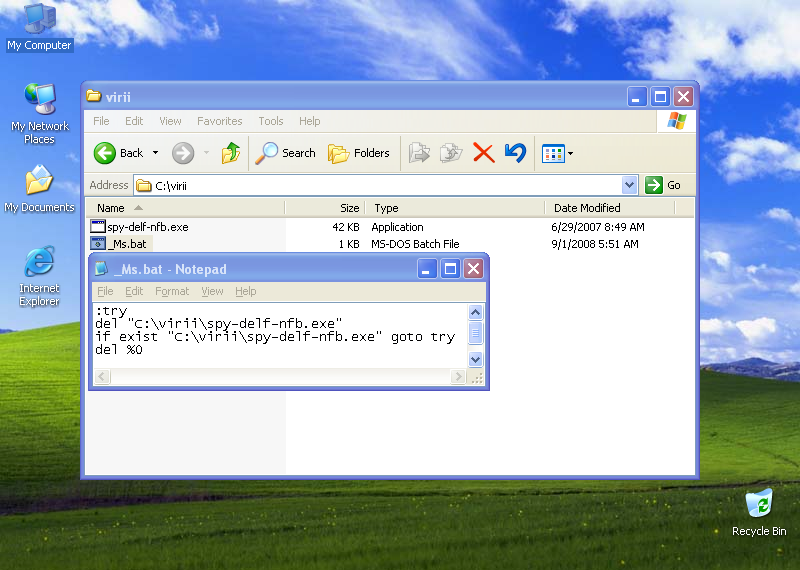The width and height of the screenshot is (800, 570).
Task: Open the View menu in virii window
Action: pyautogui.click(x=170, y=121)
